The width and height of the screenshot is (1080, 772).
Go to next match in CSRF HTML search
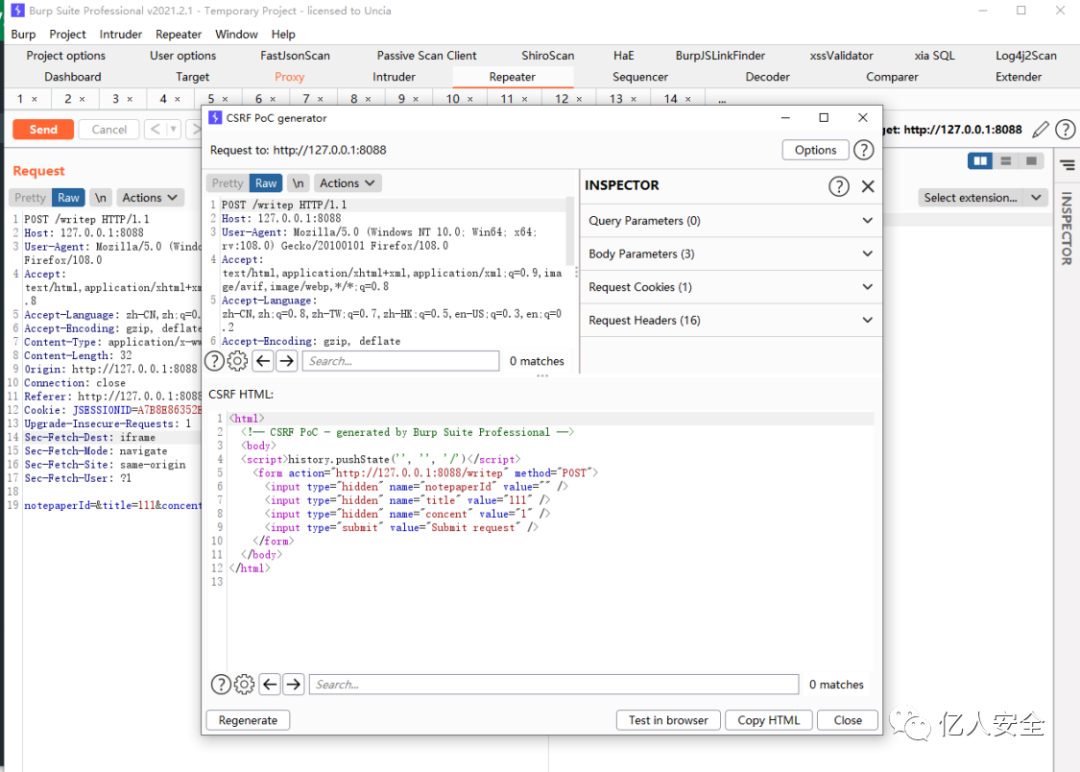(293, 685)
